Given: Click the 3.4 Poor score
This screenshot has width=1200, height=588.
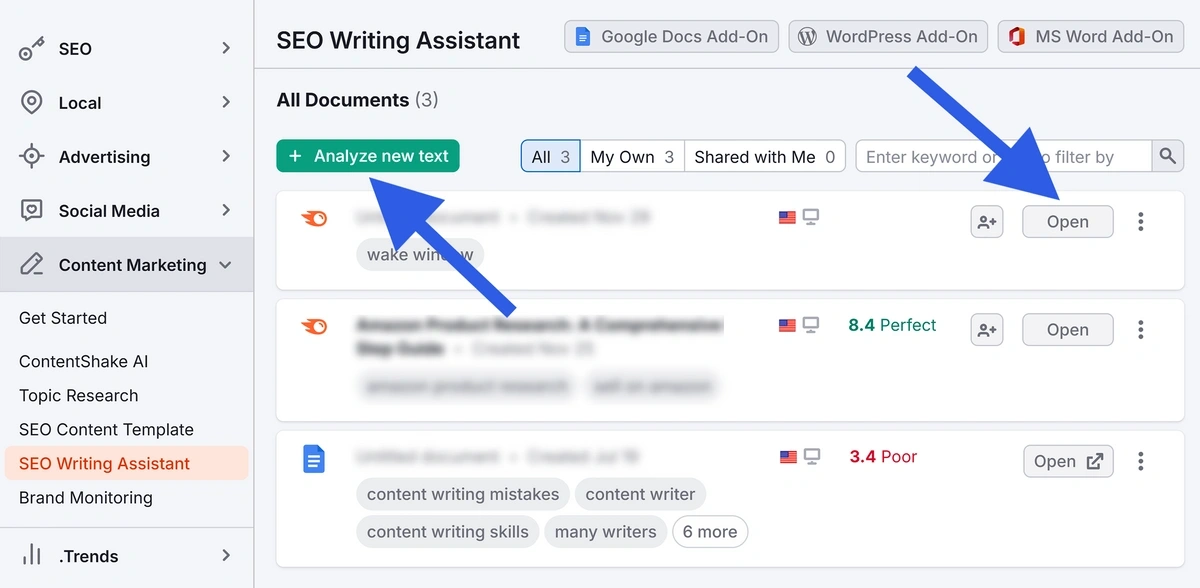Looking at the screenshot, I should (x=883, y=456).
